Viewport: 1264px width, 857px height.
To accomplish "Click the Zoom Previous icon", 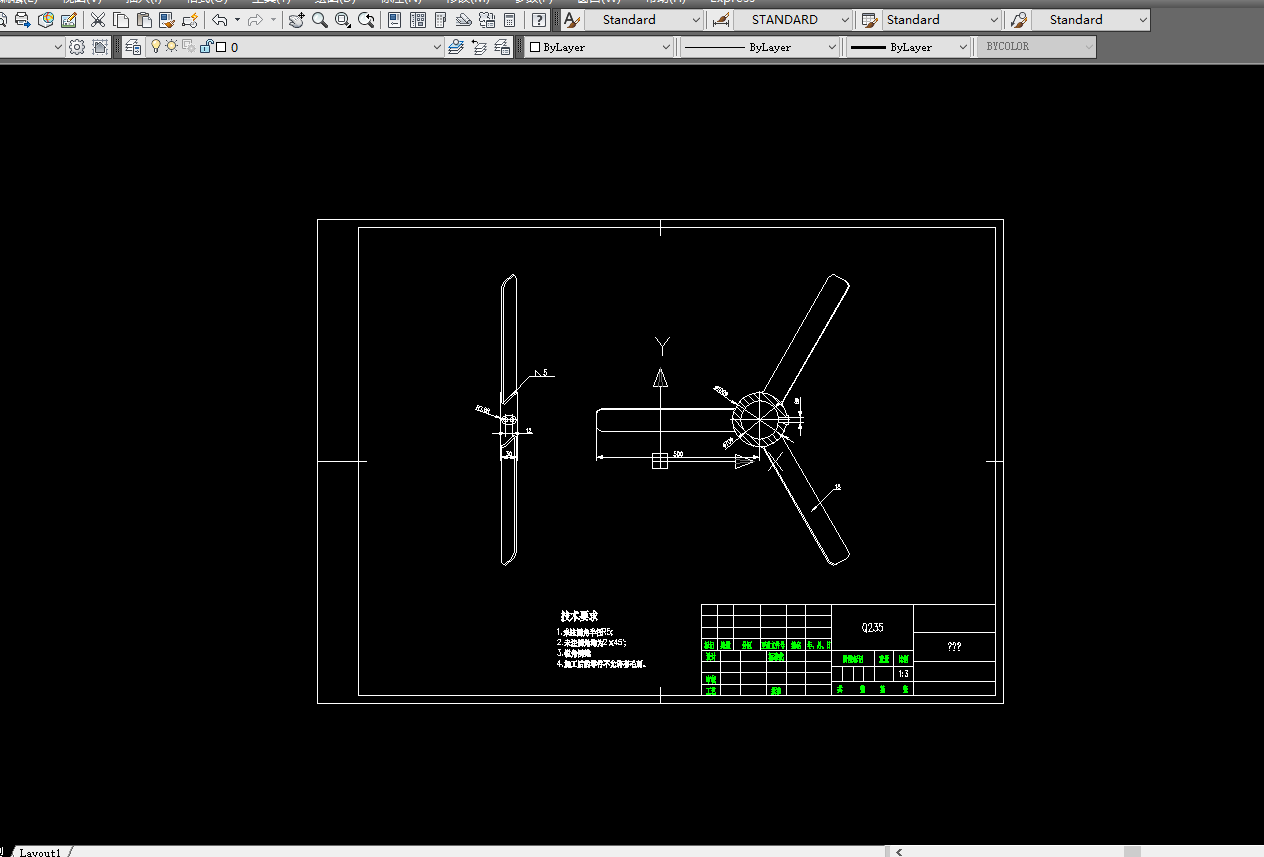I will tap(366, 20).
